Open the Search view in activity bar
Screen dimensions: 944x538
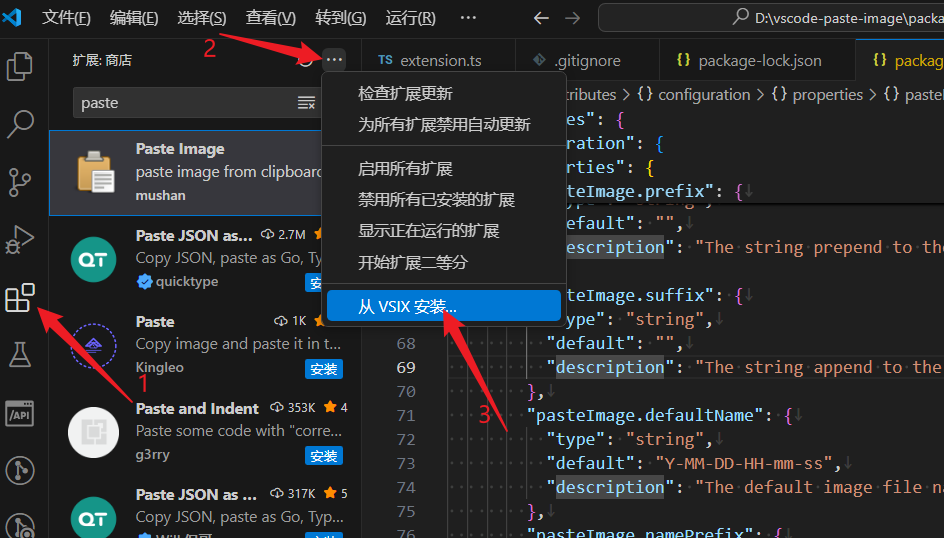tap(20, 124)
